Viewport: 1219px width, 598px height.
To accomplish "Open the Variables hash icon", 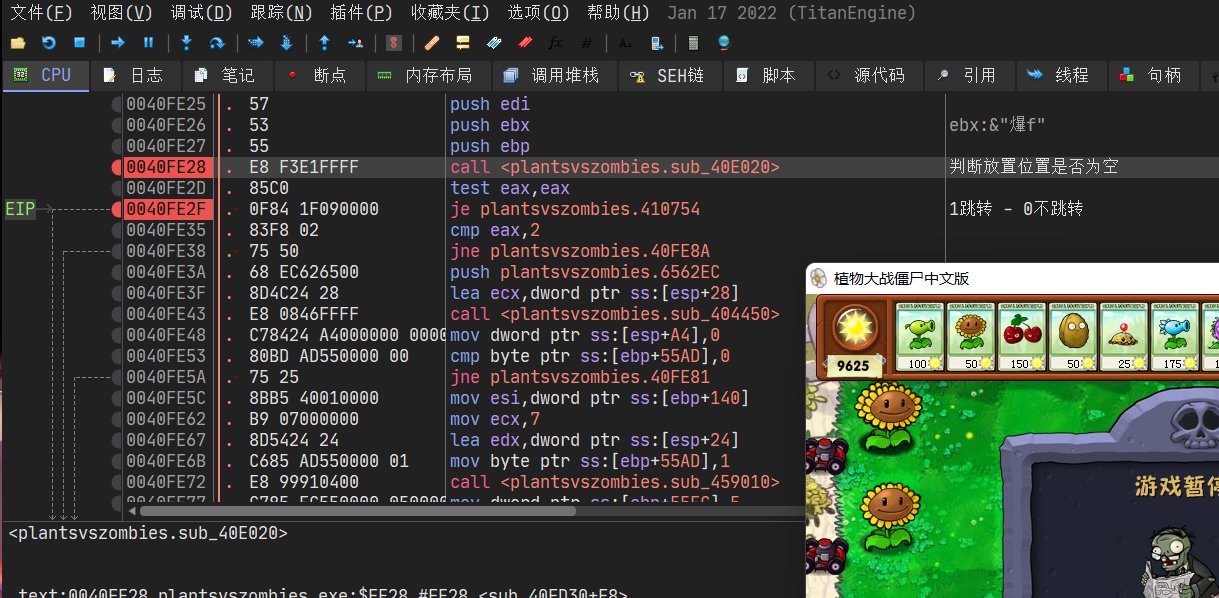I will click(587, 43).
